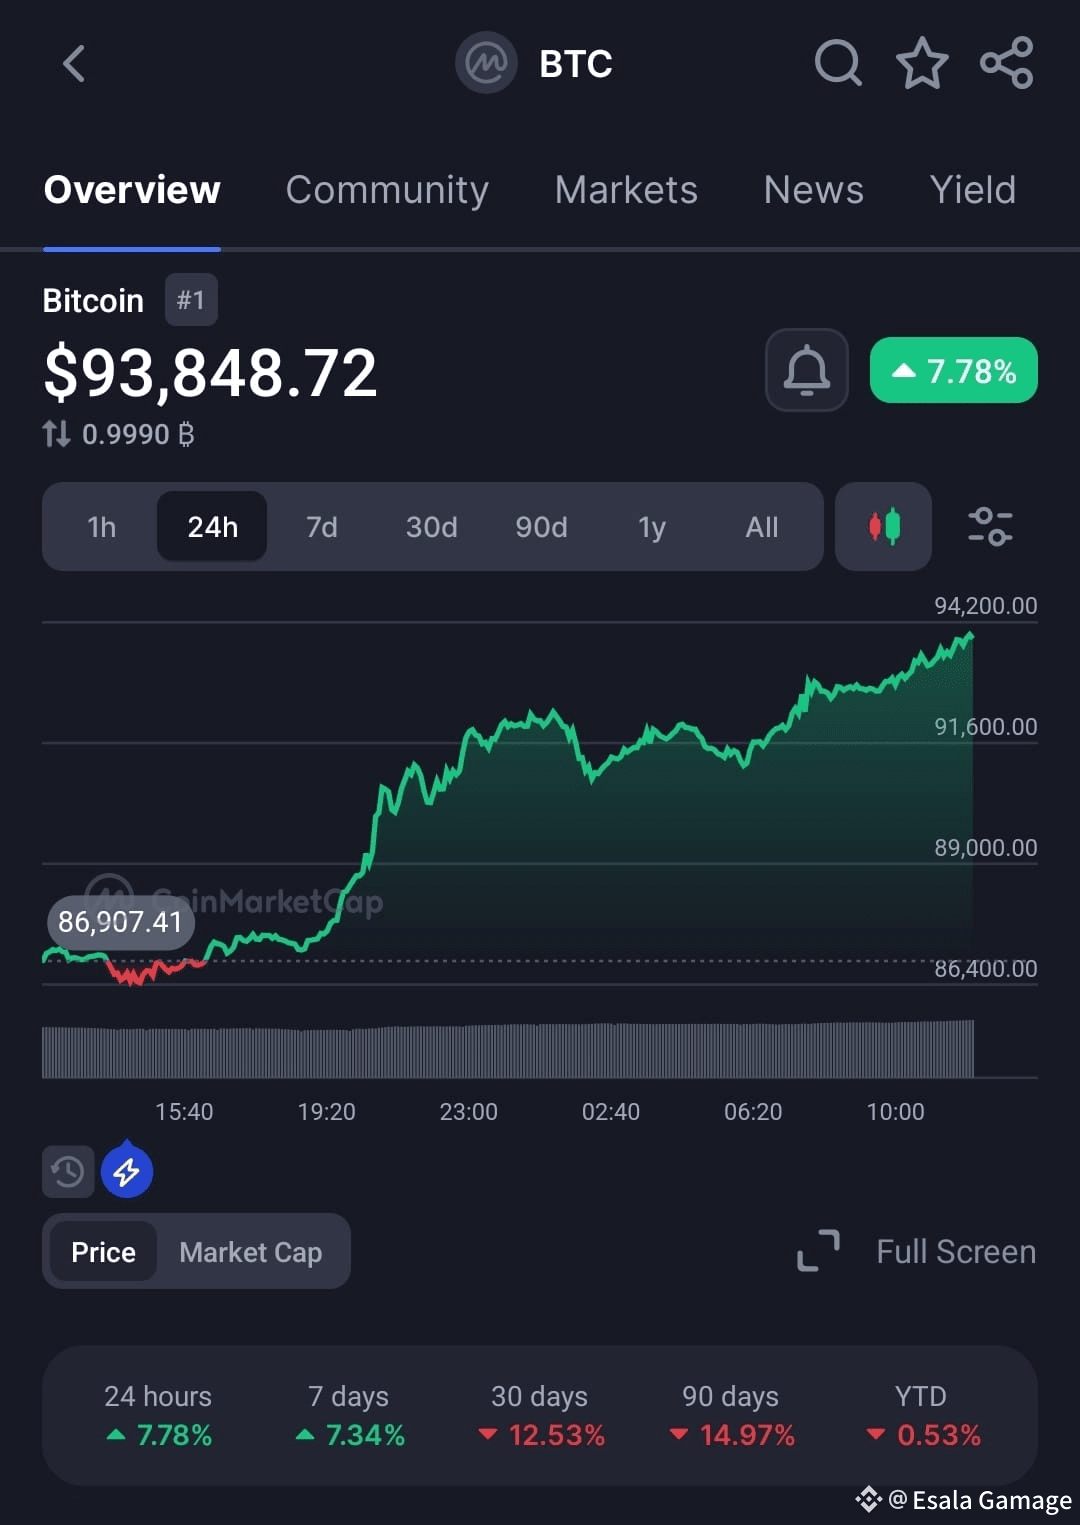Tap the 86,400.00 axis label
The image size is (1080, 1525).
click(985, 968)
